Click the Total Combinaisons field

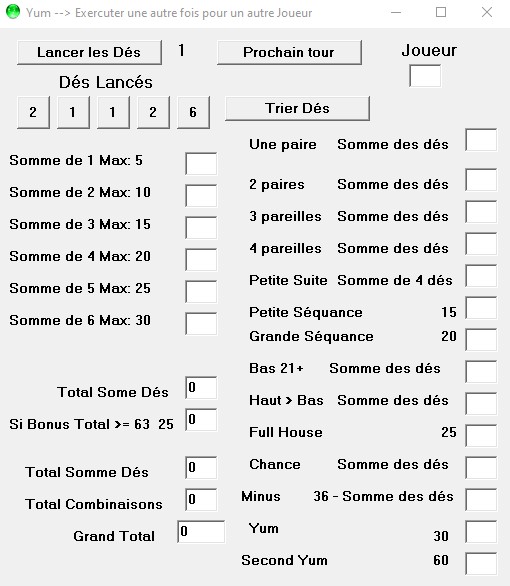pyautogui.click(x=201, y=500)
